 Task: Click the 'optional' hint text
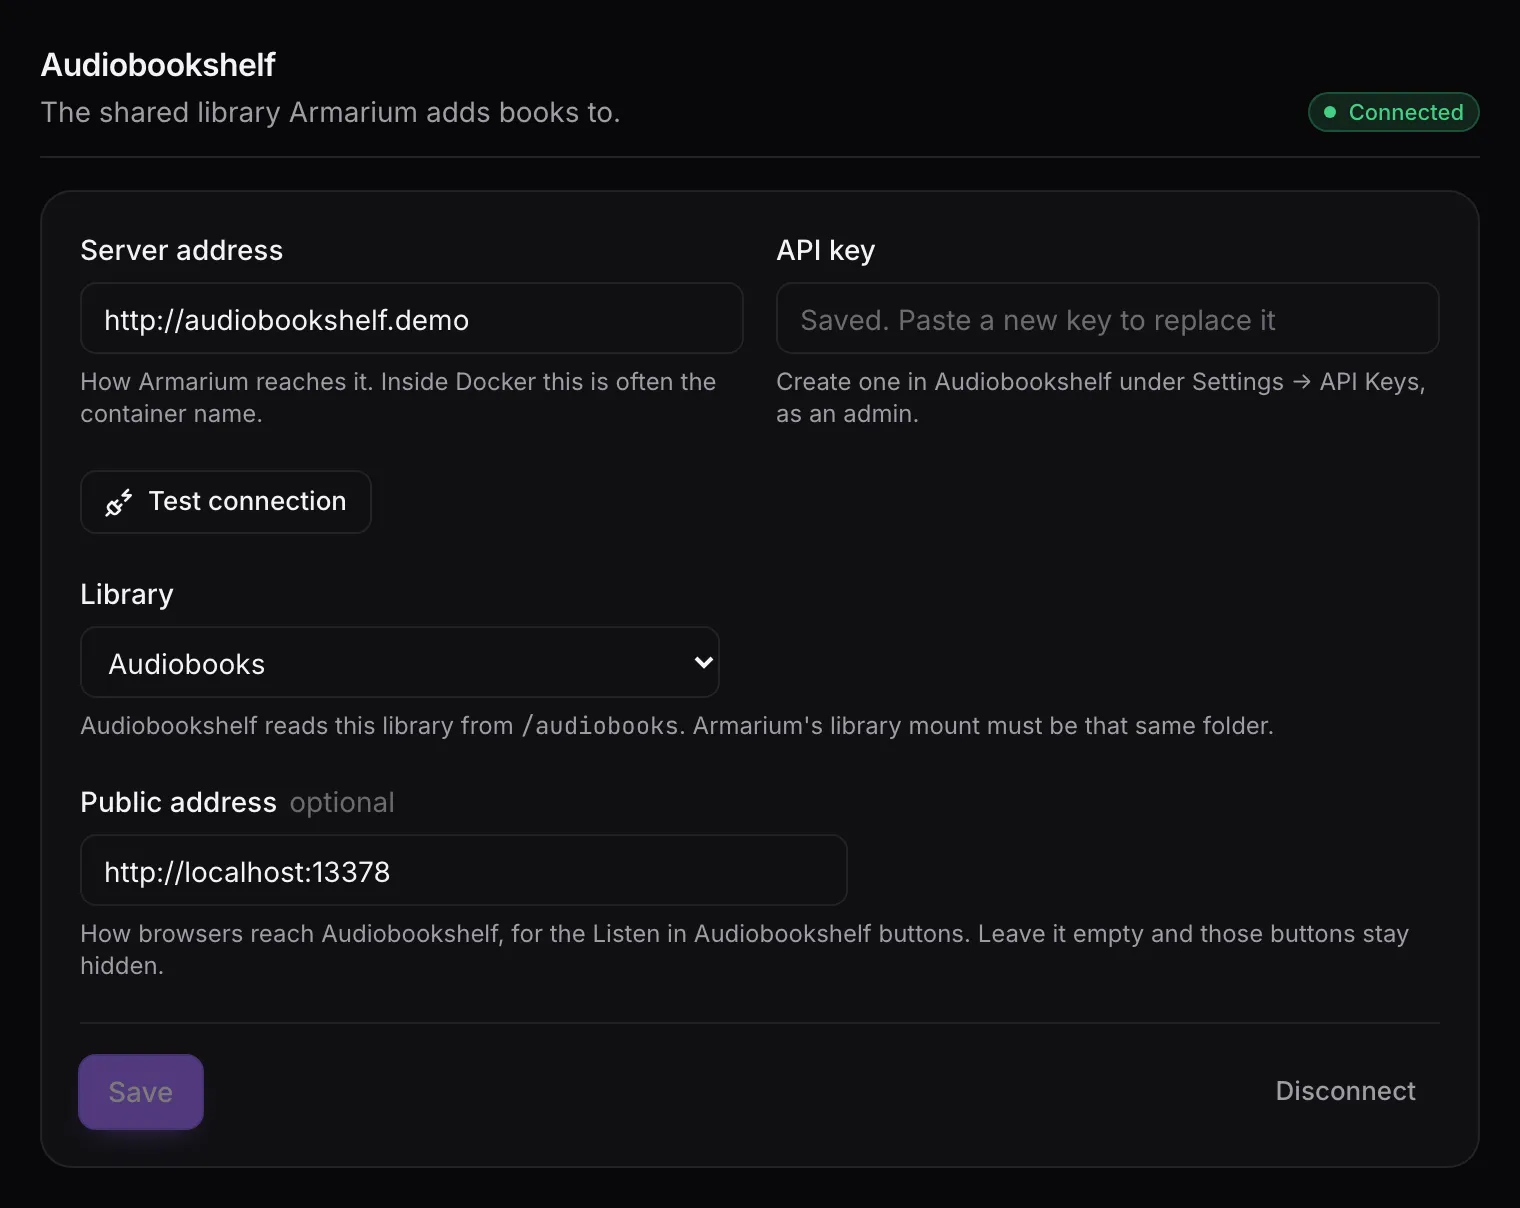tap(342, 802)
